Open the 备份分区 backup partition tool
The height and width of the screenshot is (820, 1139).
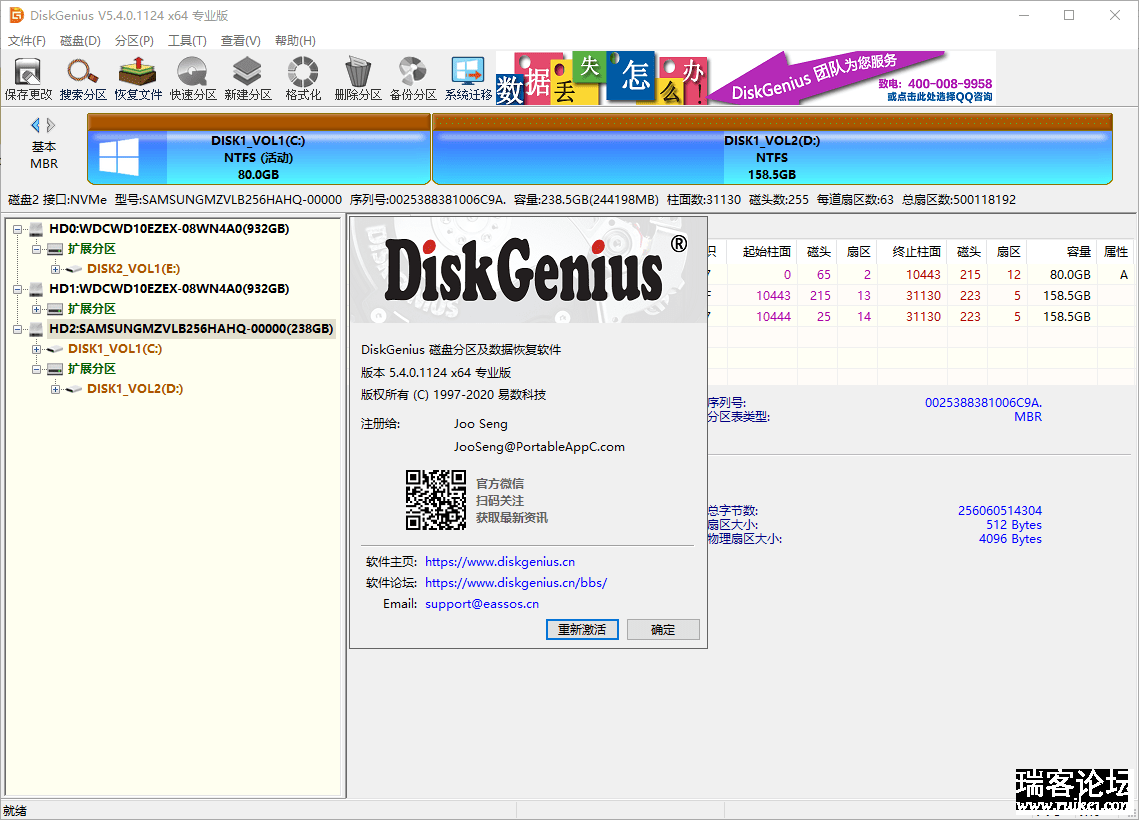click(x=413, y=78)
